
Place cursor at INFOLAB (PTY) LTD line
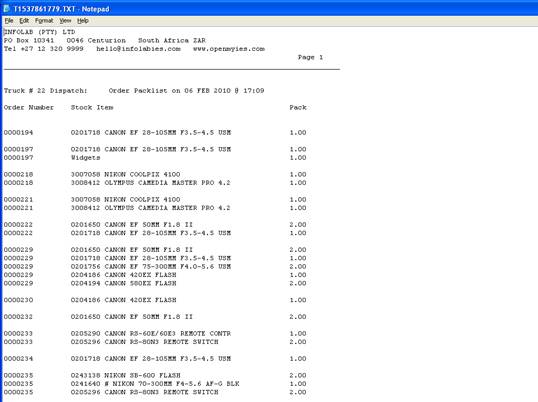[x=39, y=32]
